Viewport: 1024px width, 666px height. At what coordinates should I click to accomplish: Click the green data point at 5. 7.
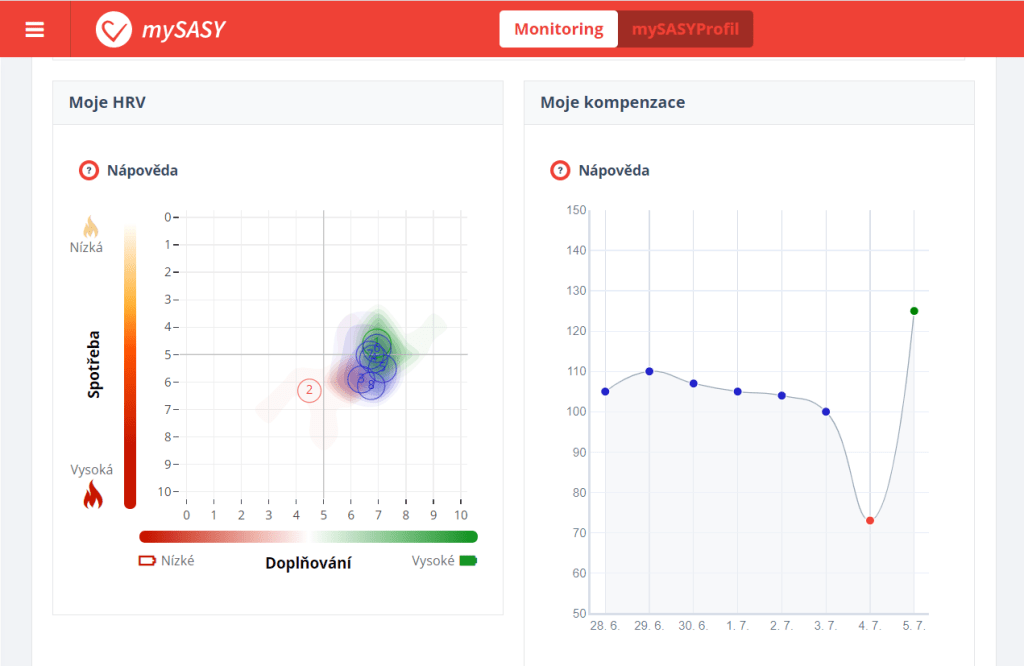click(914, 311)
